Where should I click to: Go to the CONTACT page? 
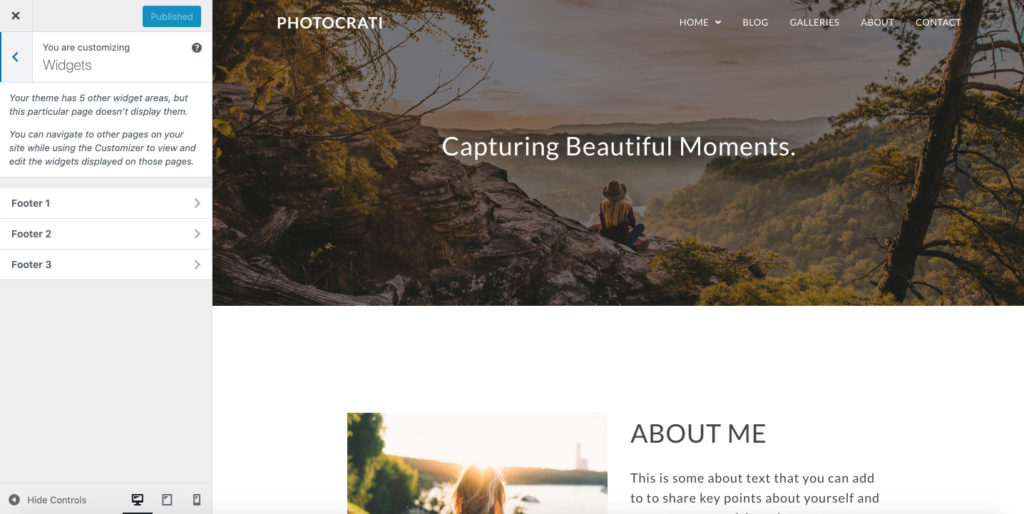coord(938,22)
